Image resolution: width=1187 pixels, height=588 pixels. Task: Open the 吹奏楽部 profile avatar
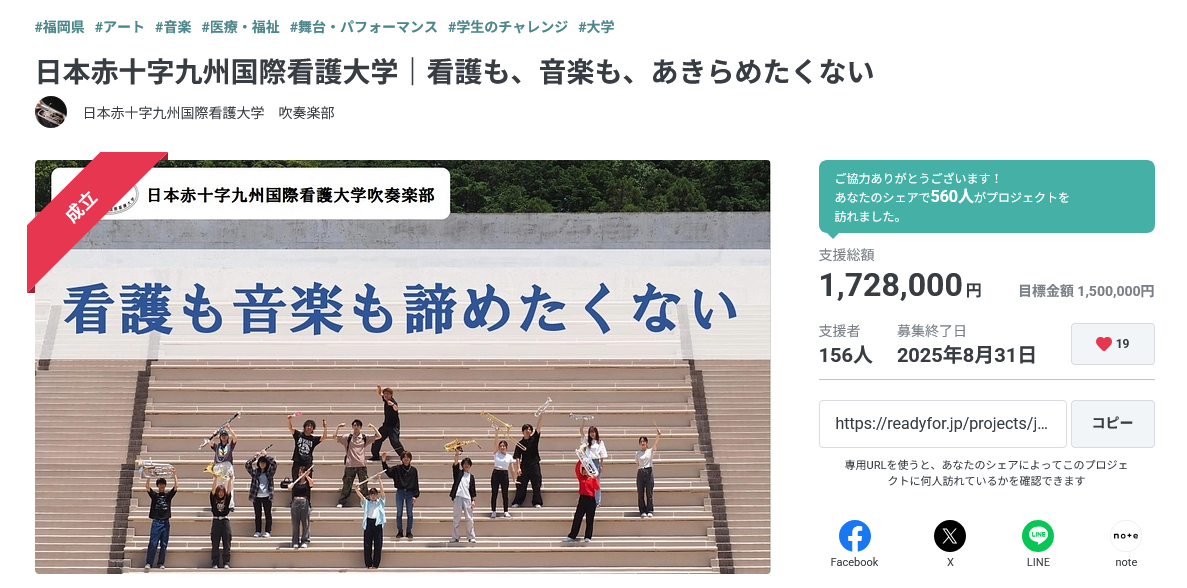coord(51,112)
